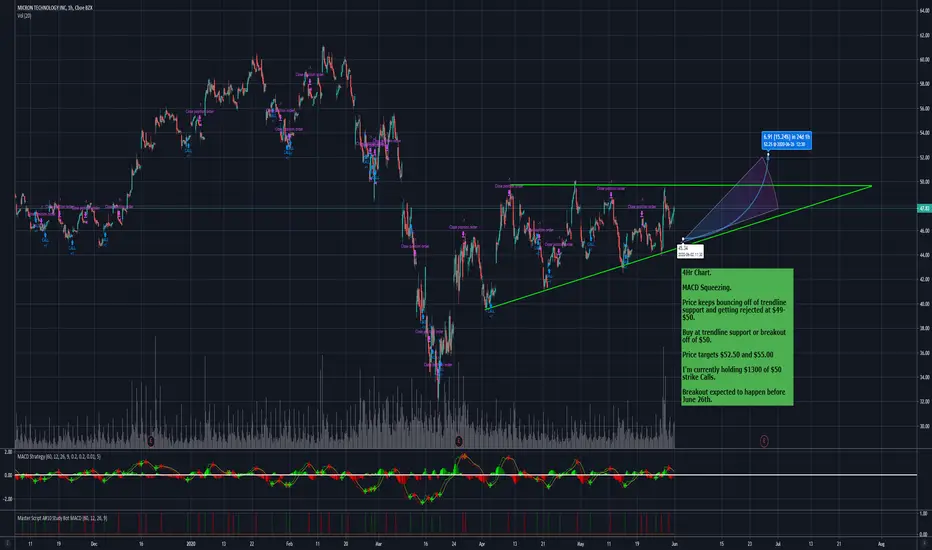Click the 52.00 price axis label

pos(924,157)
